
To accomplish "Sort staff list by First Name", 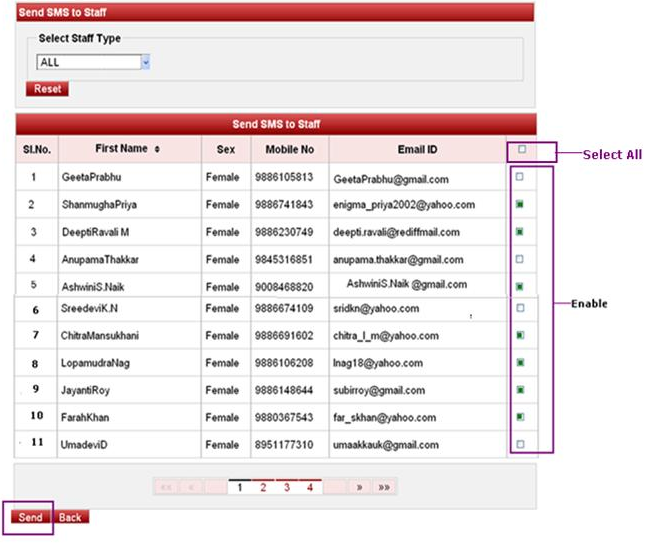I will pyautogui.click(x=157, y=149).
